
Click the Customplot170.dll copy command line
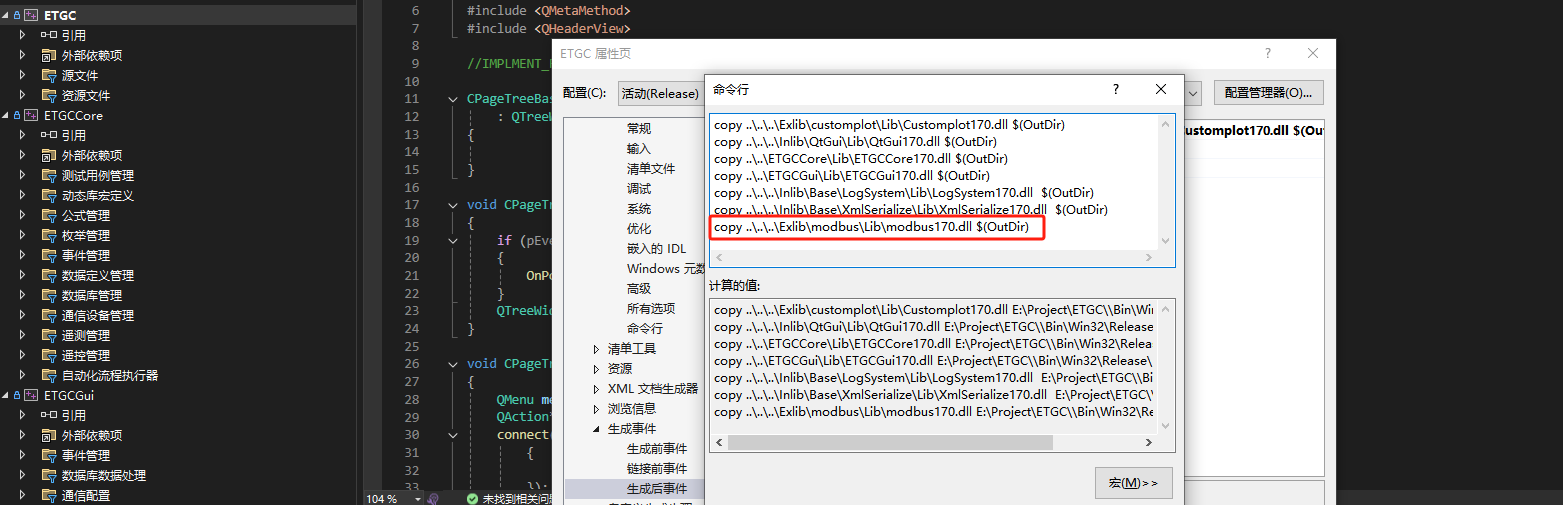tap(889, 125)
